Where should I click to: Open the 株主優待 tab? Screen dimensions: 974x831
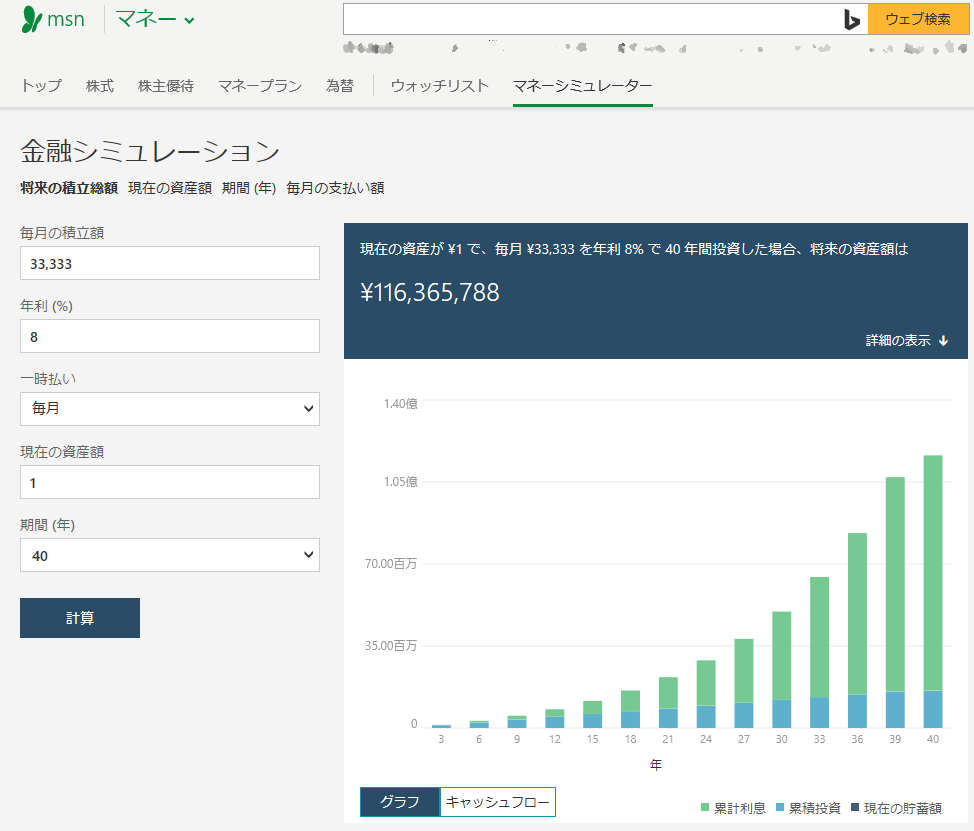(166, 86)
